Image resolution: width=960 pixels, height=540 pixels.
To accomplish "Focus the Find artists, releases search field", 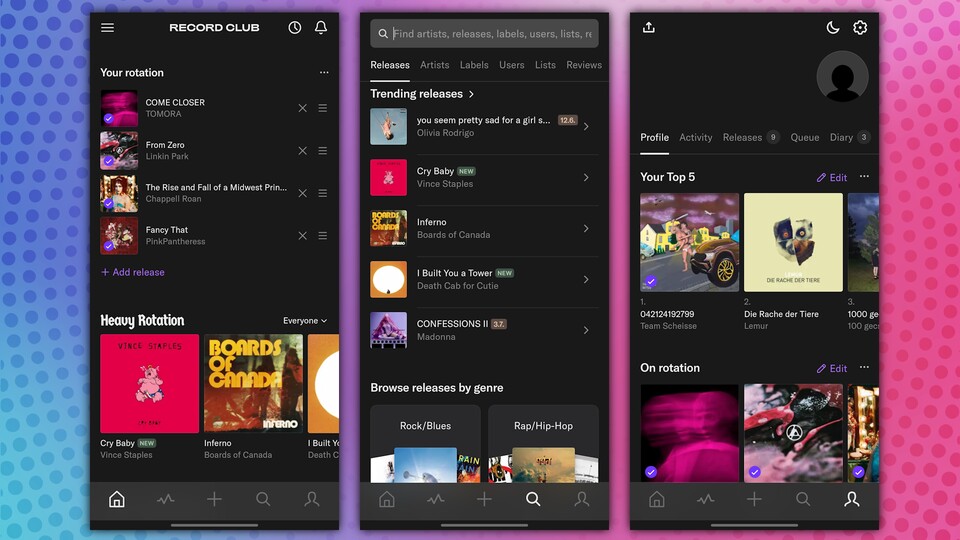I will [484, 34].
